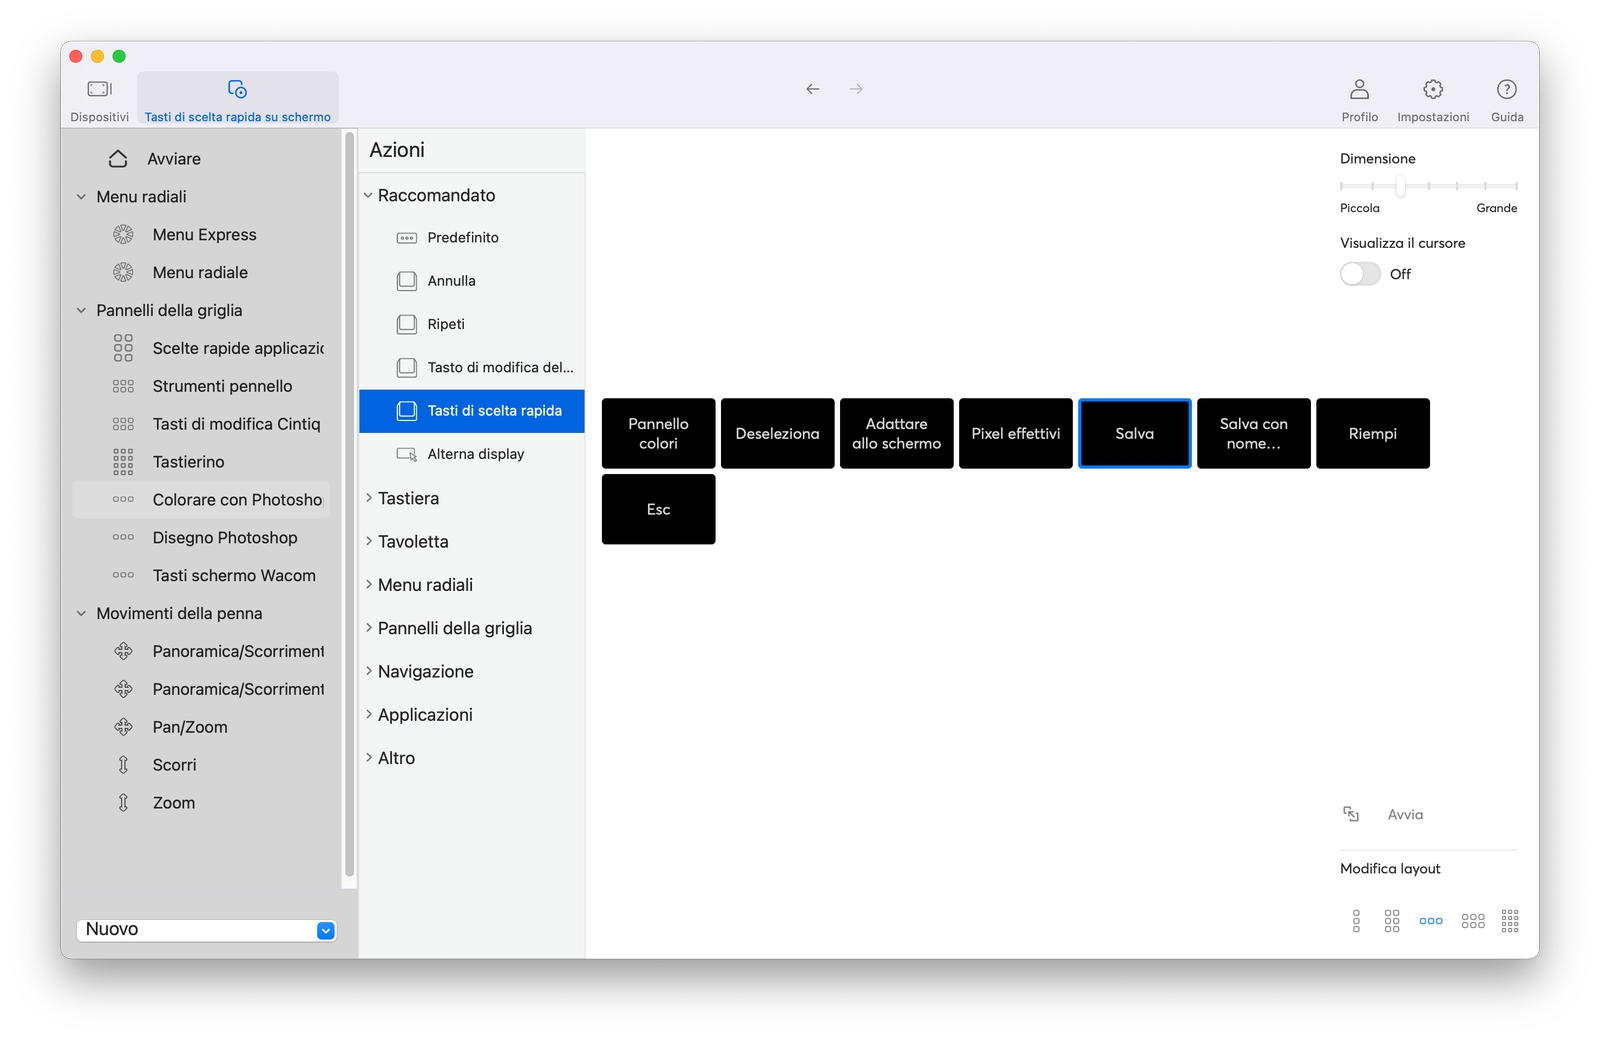Expand Pannelli della griglia in Azioni list

pos(368,627)
